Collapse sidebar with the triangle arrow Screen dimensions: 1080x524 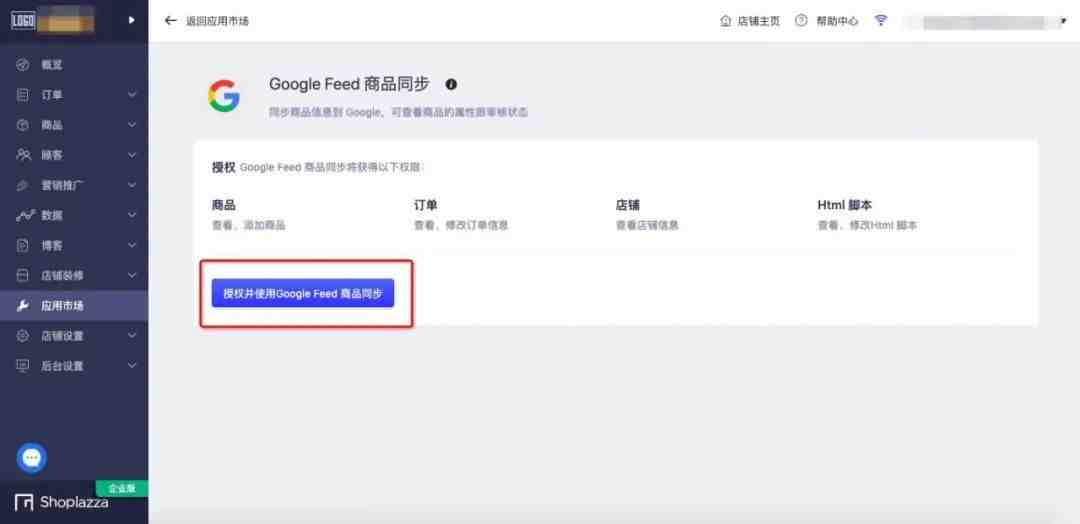pyautogui.click(x=132, y=21)
